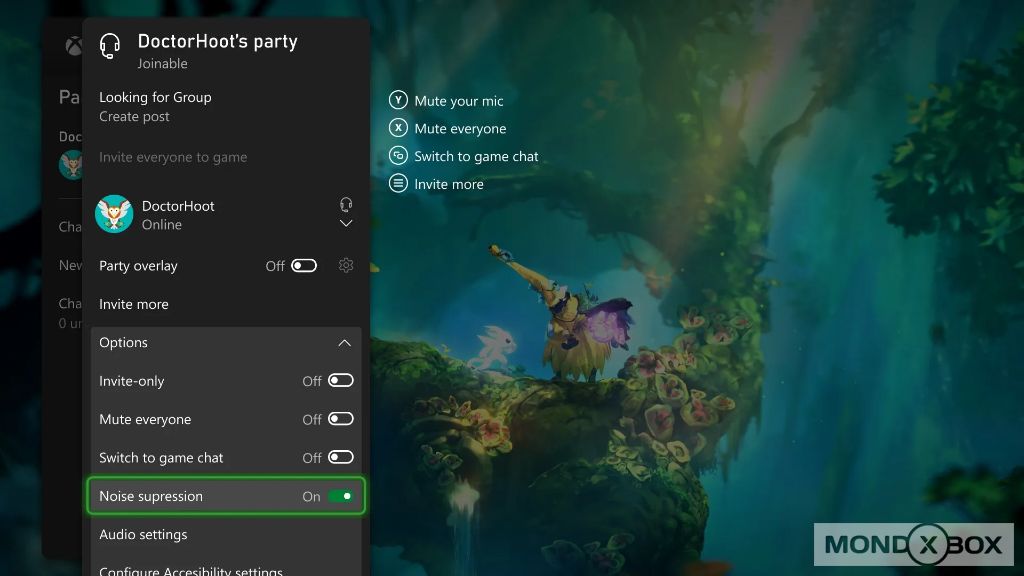Select Invite more in the party panel
1024x576 pixels.
point(134,304)
